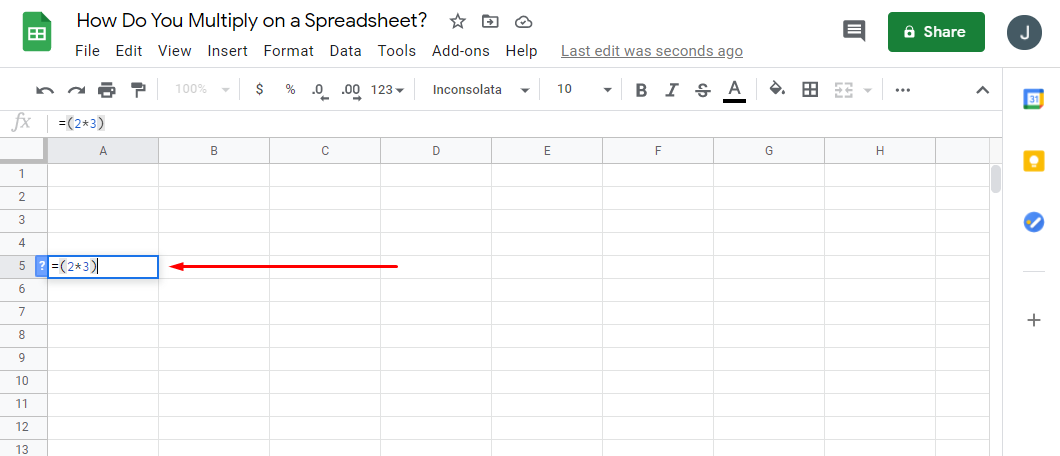Open Google Calendar side panel
The height and width of the screenshot is (456, 1060).
(1034, 98)
